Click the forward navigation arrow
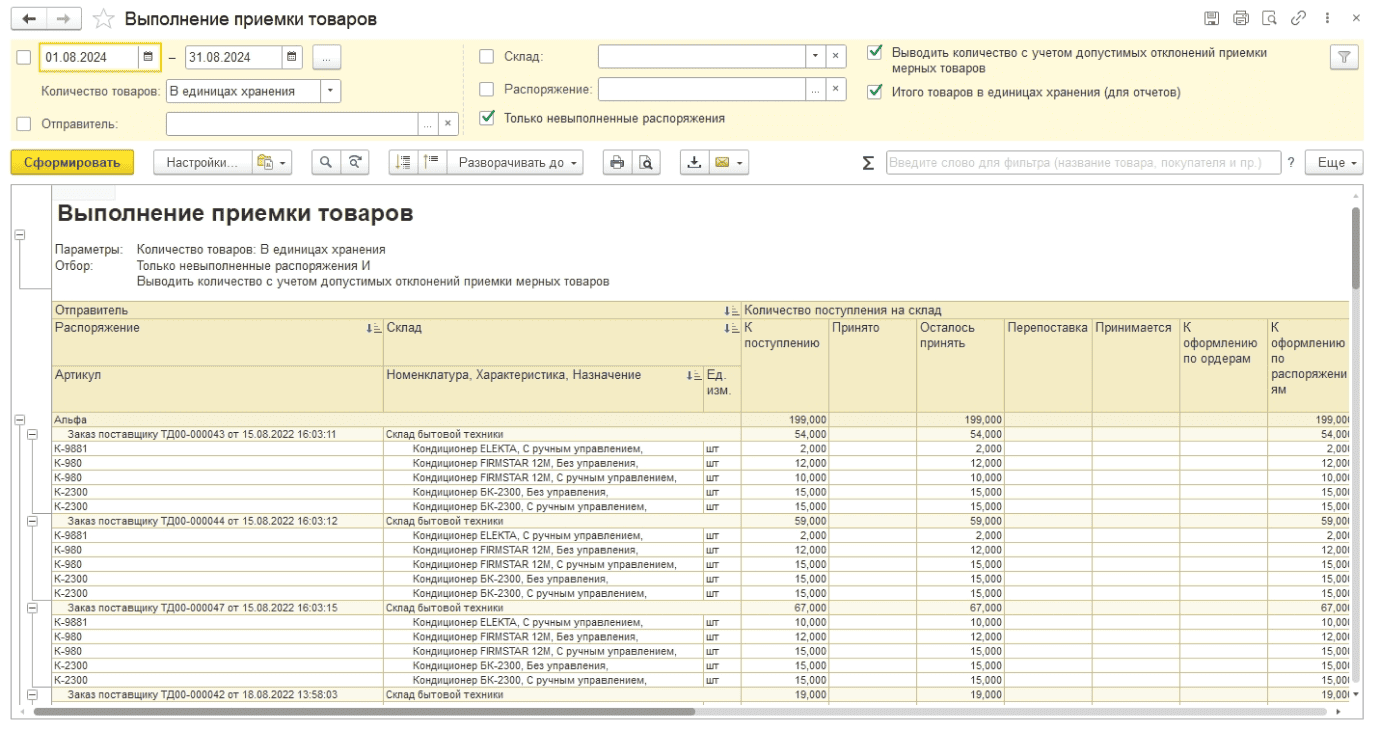The height and width of the screenshot is (731, 1380). (x=62, y=19)
